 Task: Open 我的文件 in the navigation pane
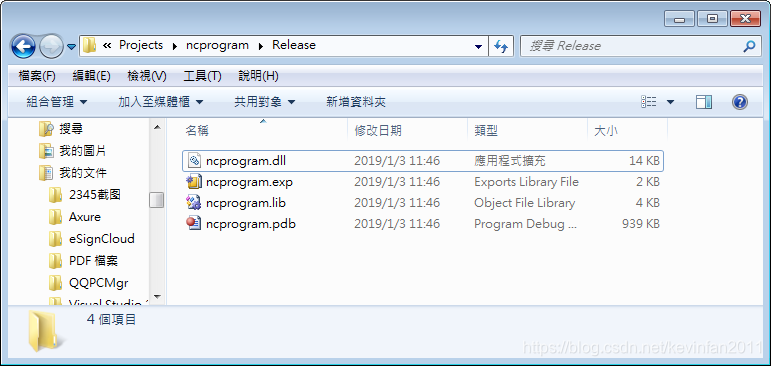point(83,173)
